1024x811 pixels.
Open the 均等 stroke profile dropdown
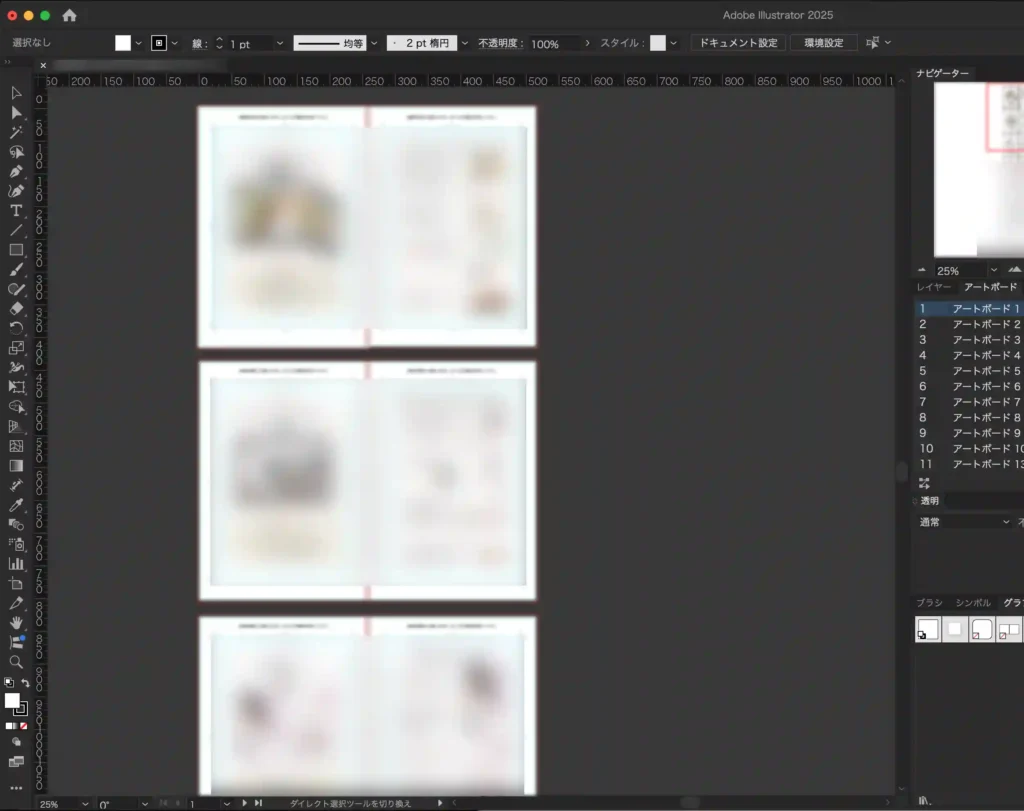[374, 43]
